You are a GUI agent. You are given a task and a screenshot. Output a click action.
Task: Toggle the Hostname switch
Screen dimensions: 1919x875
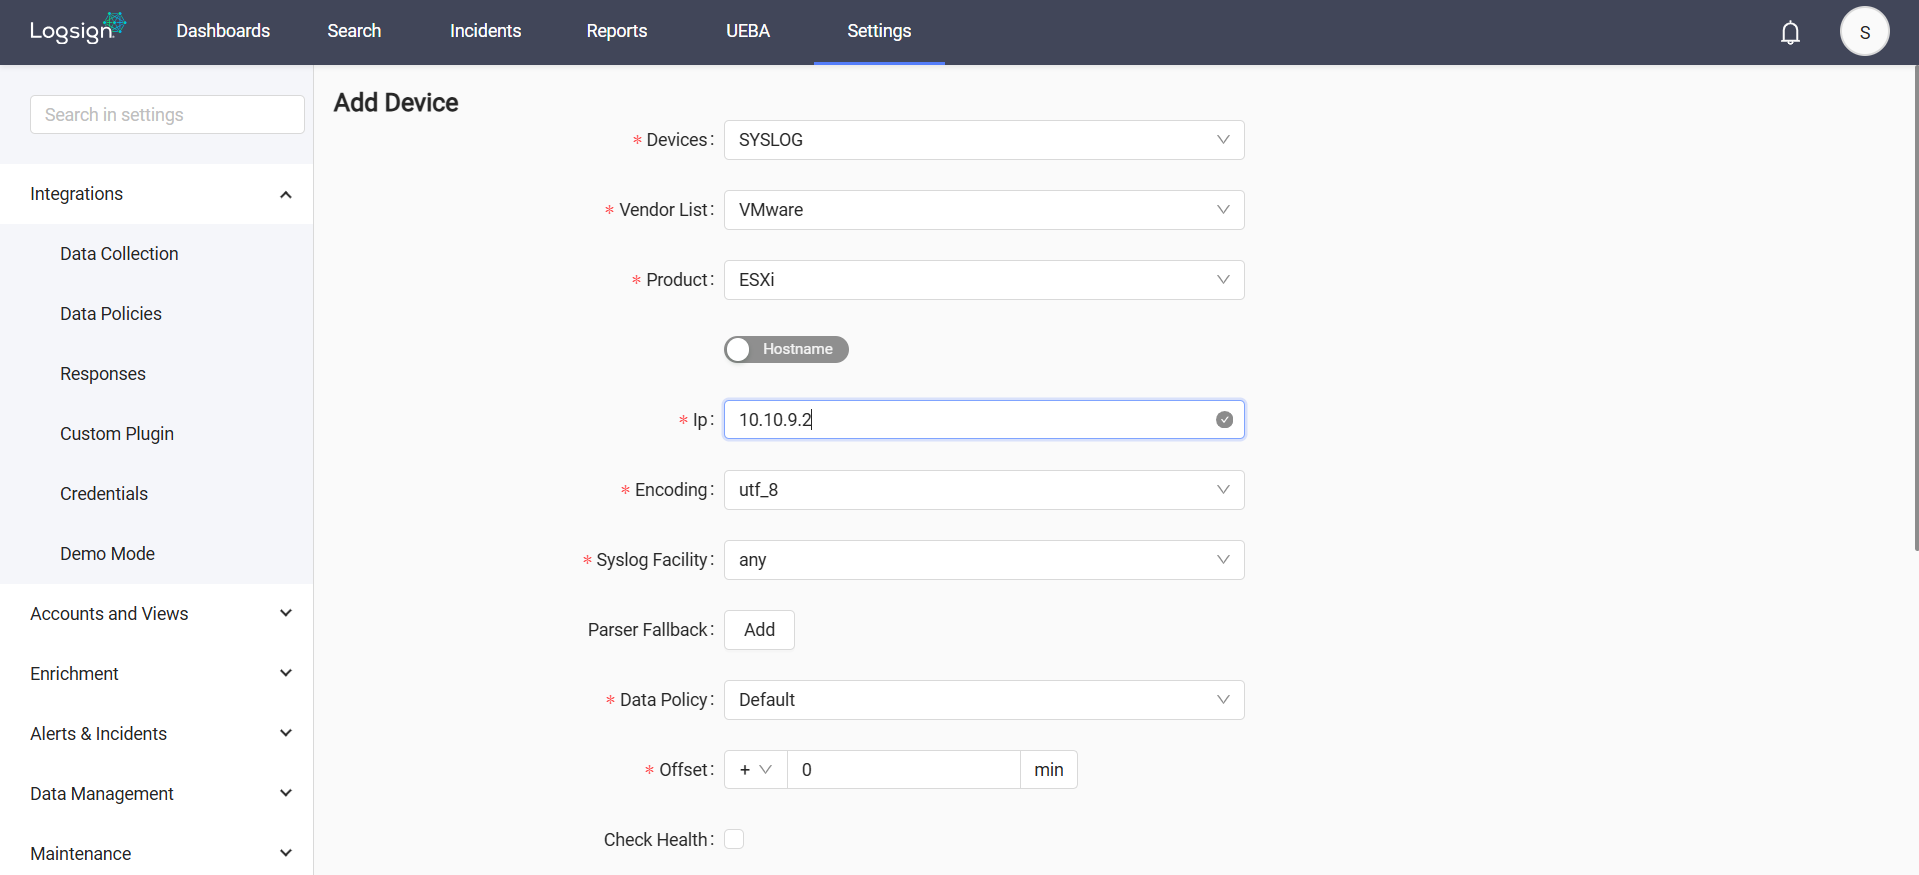tap(786, 349)
